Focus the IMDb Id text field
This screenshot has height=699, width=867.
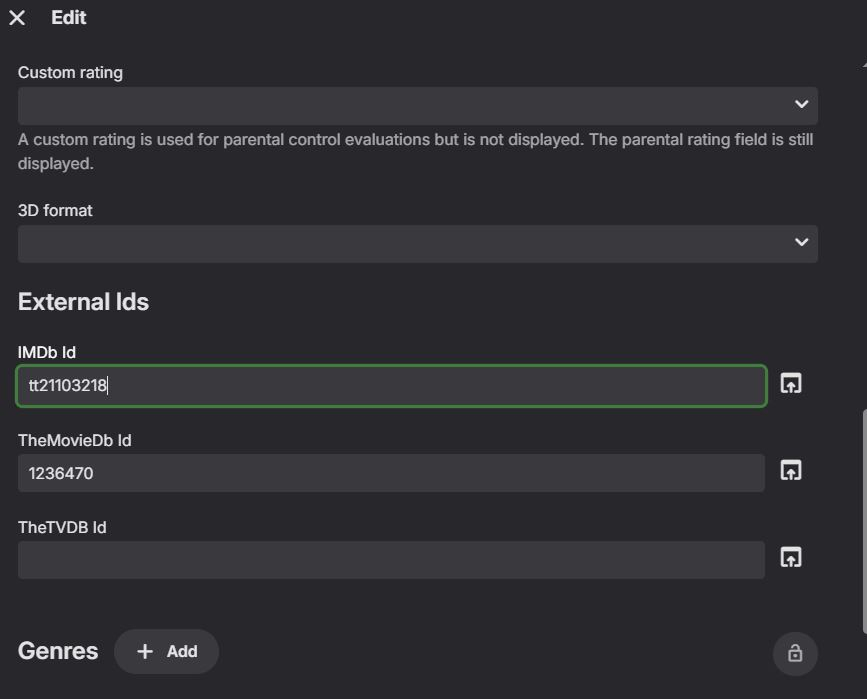[x=391, y=386]
